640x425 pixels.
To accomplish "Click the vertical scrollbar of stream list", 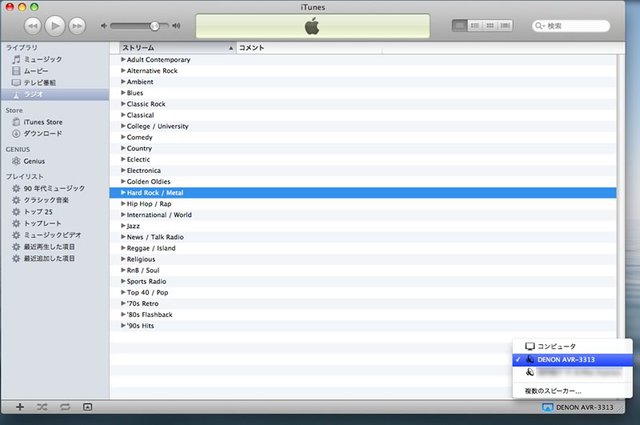I will (620, 196).
